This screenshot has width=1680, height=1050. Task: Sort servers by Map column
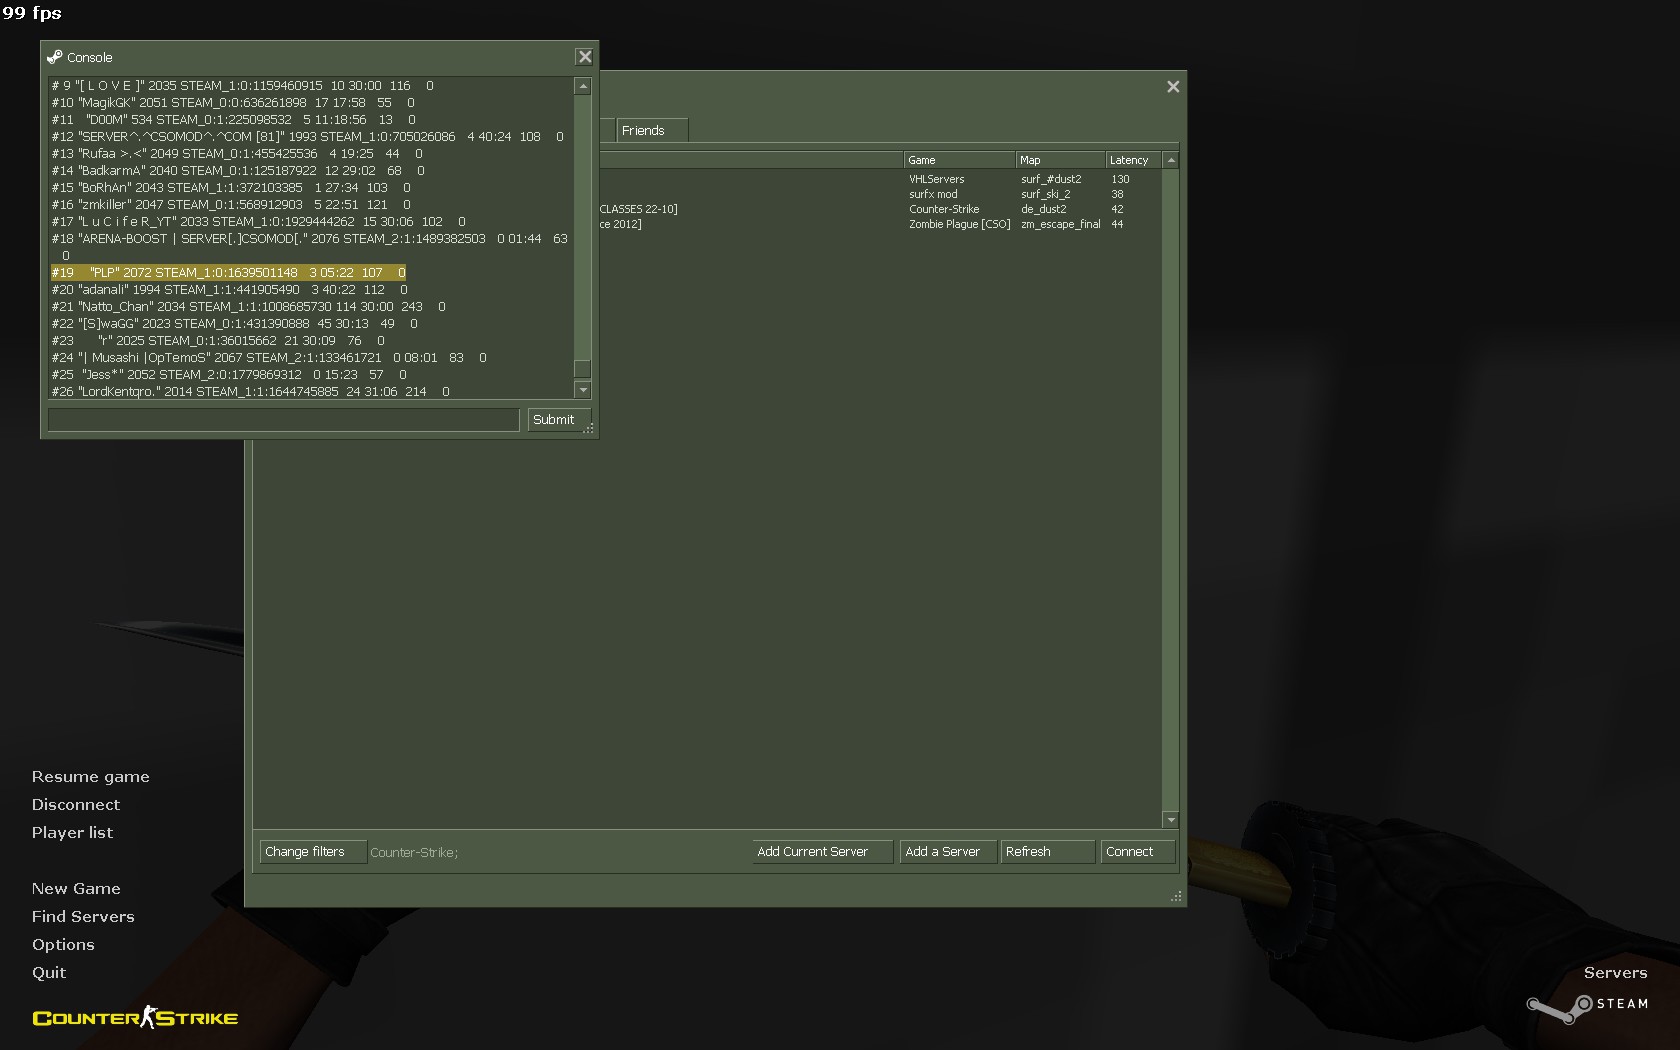pos(1059,160)
